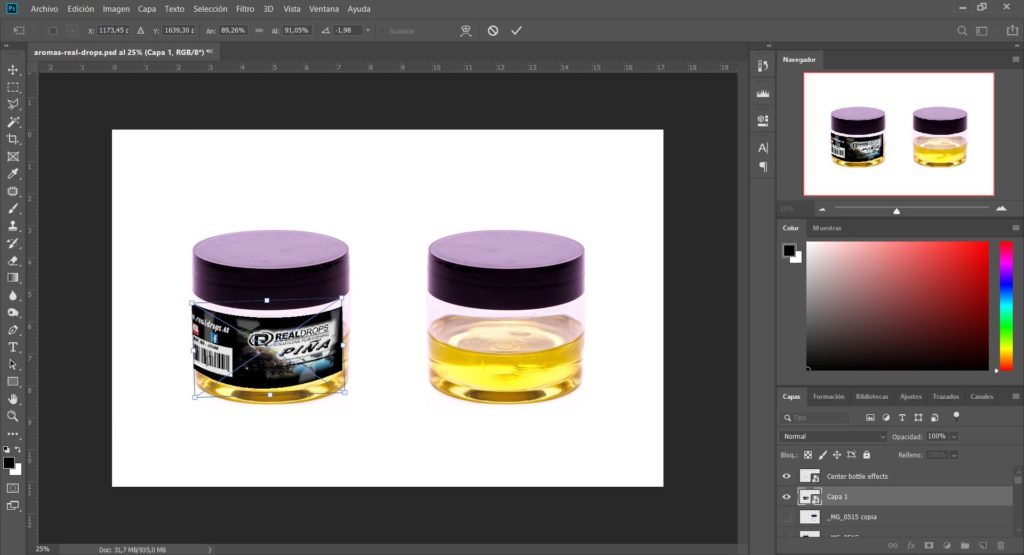Open the Color panel menu
The height and width of the screenshot is (555, 1024).
coord(1016,228)
